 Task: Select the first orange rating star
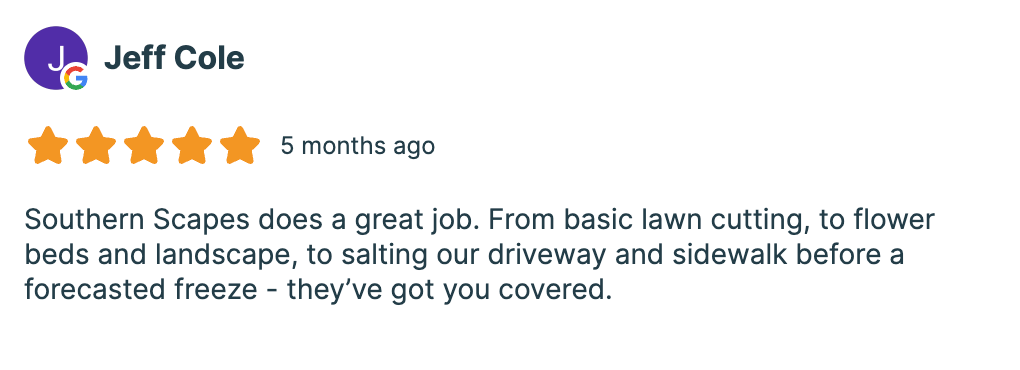[47, 146]
